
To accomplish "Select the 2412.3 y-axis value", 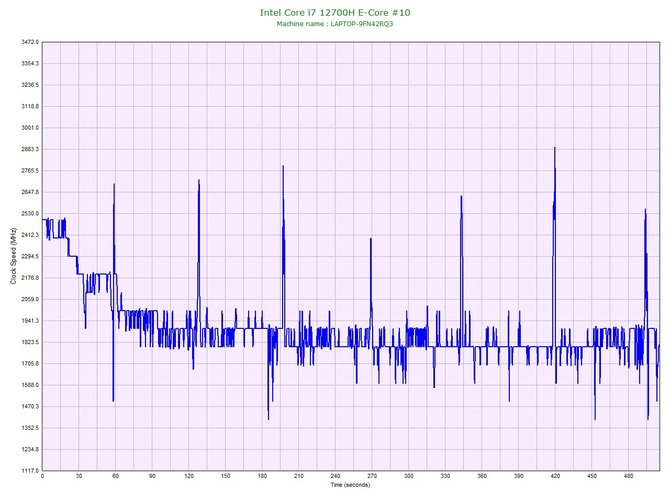I will click(30, 235).
